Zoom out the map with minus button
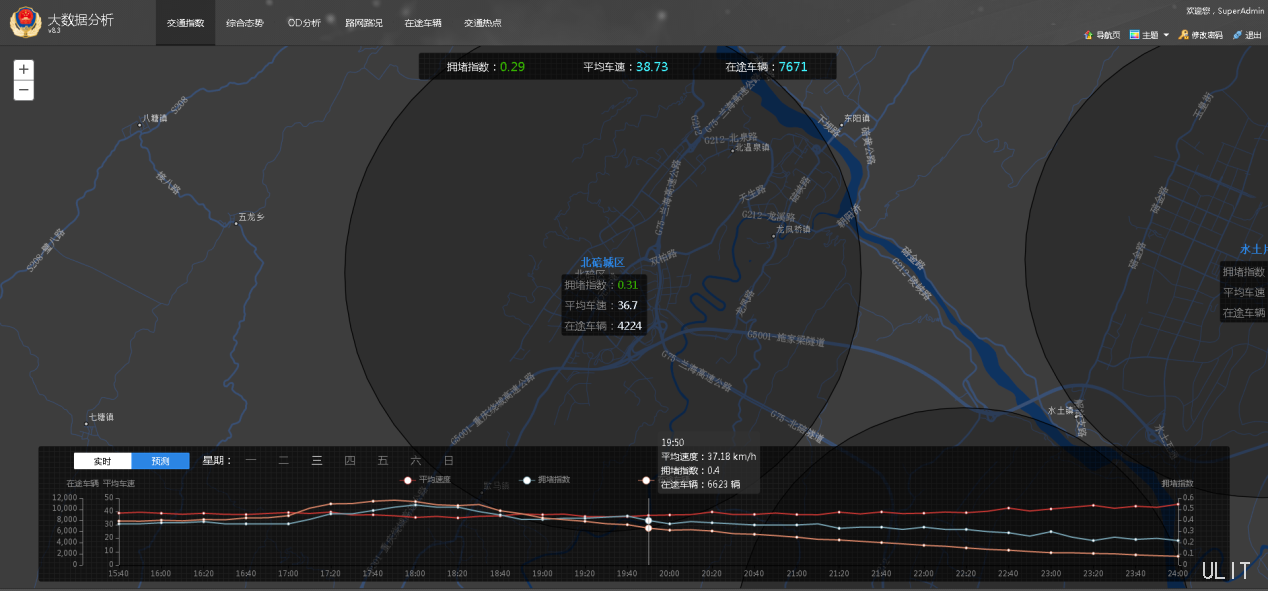The height and width of the screenshot is (591, 1268). click(24, 91)
